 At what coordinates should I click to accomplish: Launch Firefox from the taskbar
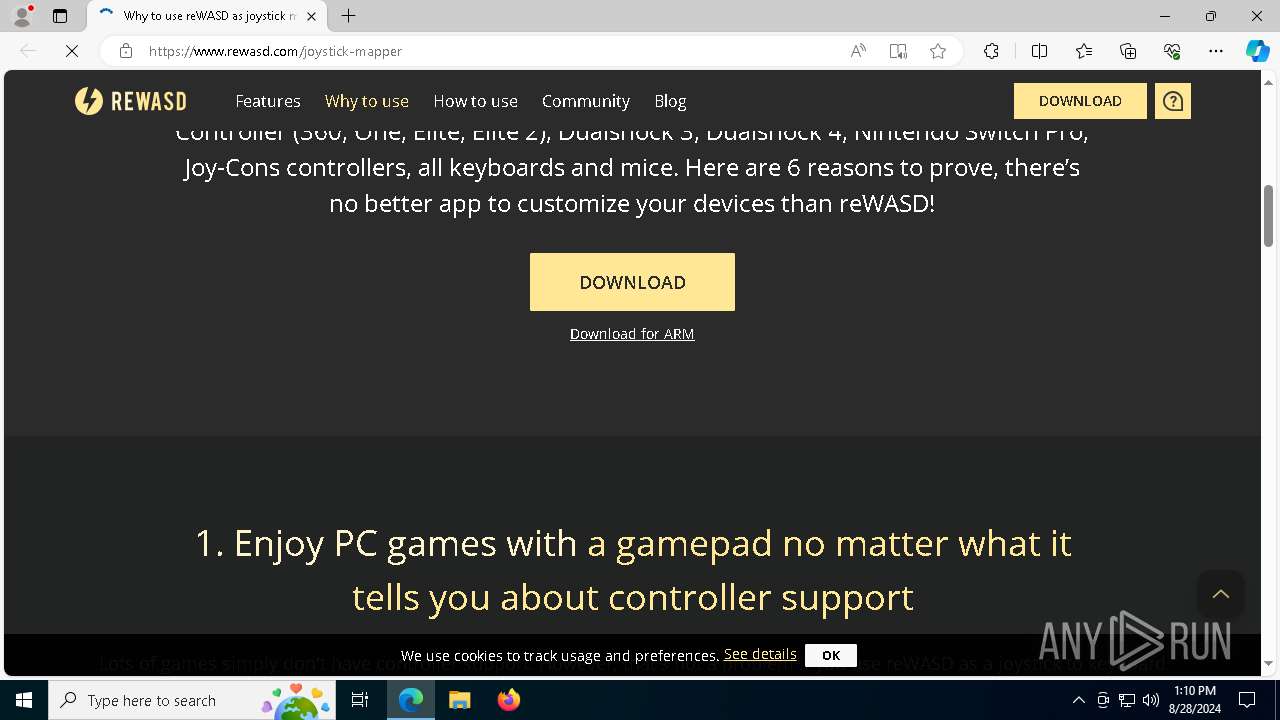508,700
